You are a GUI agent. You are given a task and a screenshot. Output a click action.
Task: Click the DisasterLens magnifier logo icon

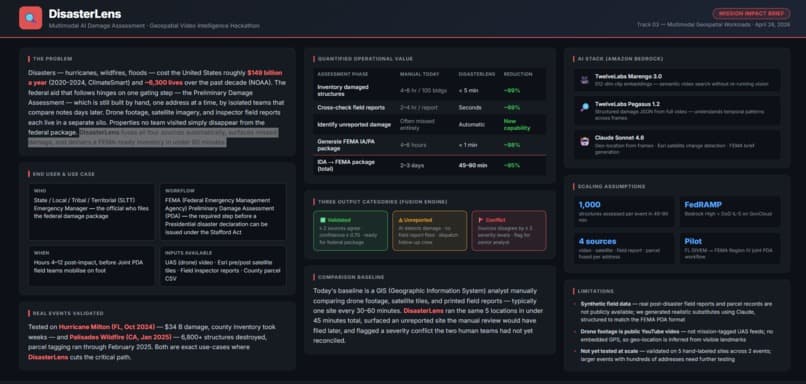(30, 18)
